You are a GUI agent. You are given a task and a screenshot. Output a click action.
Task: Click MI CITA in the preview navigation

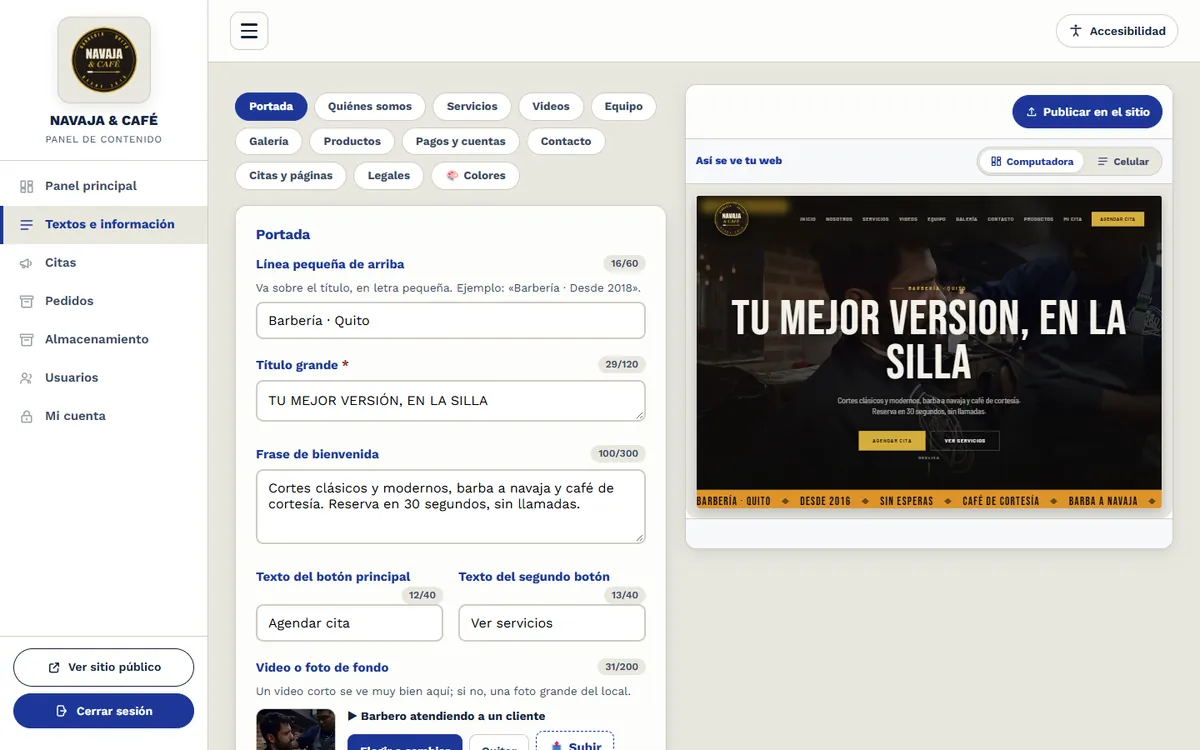(x=1072, y=219)
